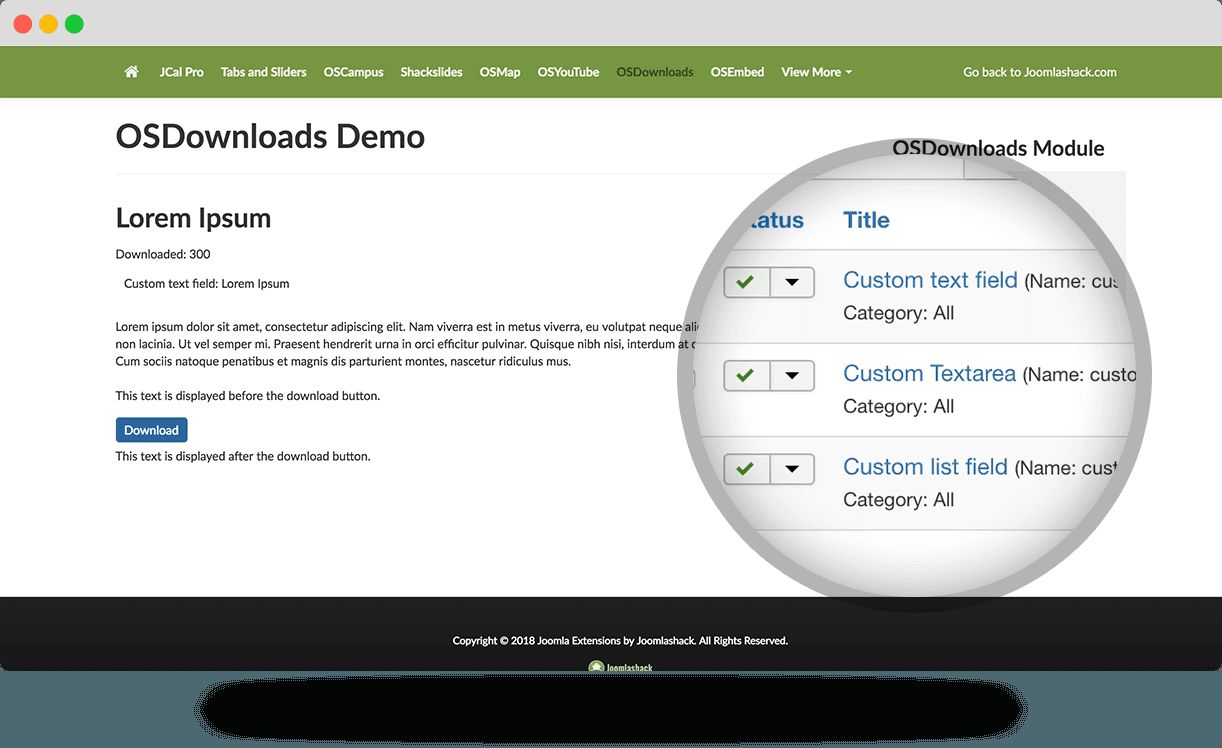Image resolution: width=1222 pixels, height=748 pixels.
Task: Open status dropdown for Custom list field
Action: pos(792,468)
